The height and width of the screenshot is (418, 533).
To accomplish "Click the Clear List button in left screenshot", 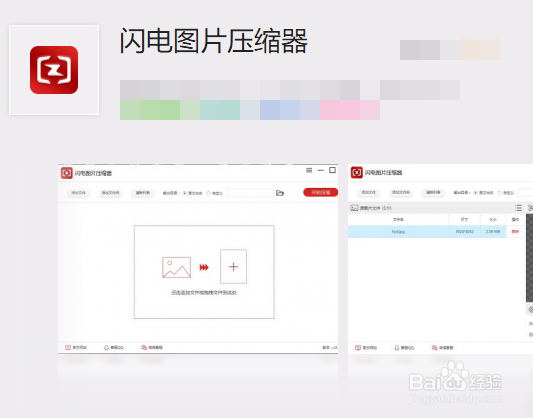I will point(143,193).
